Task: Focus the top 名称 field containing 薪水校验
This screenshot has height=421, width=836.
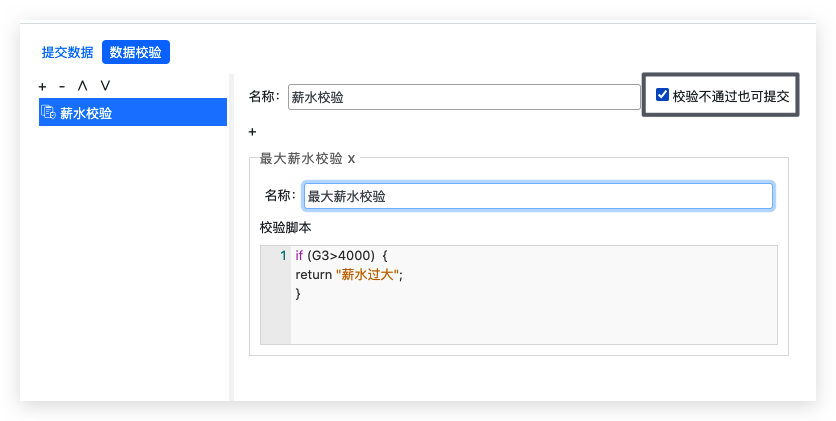Action: 464,97
